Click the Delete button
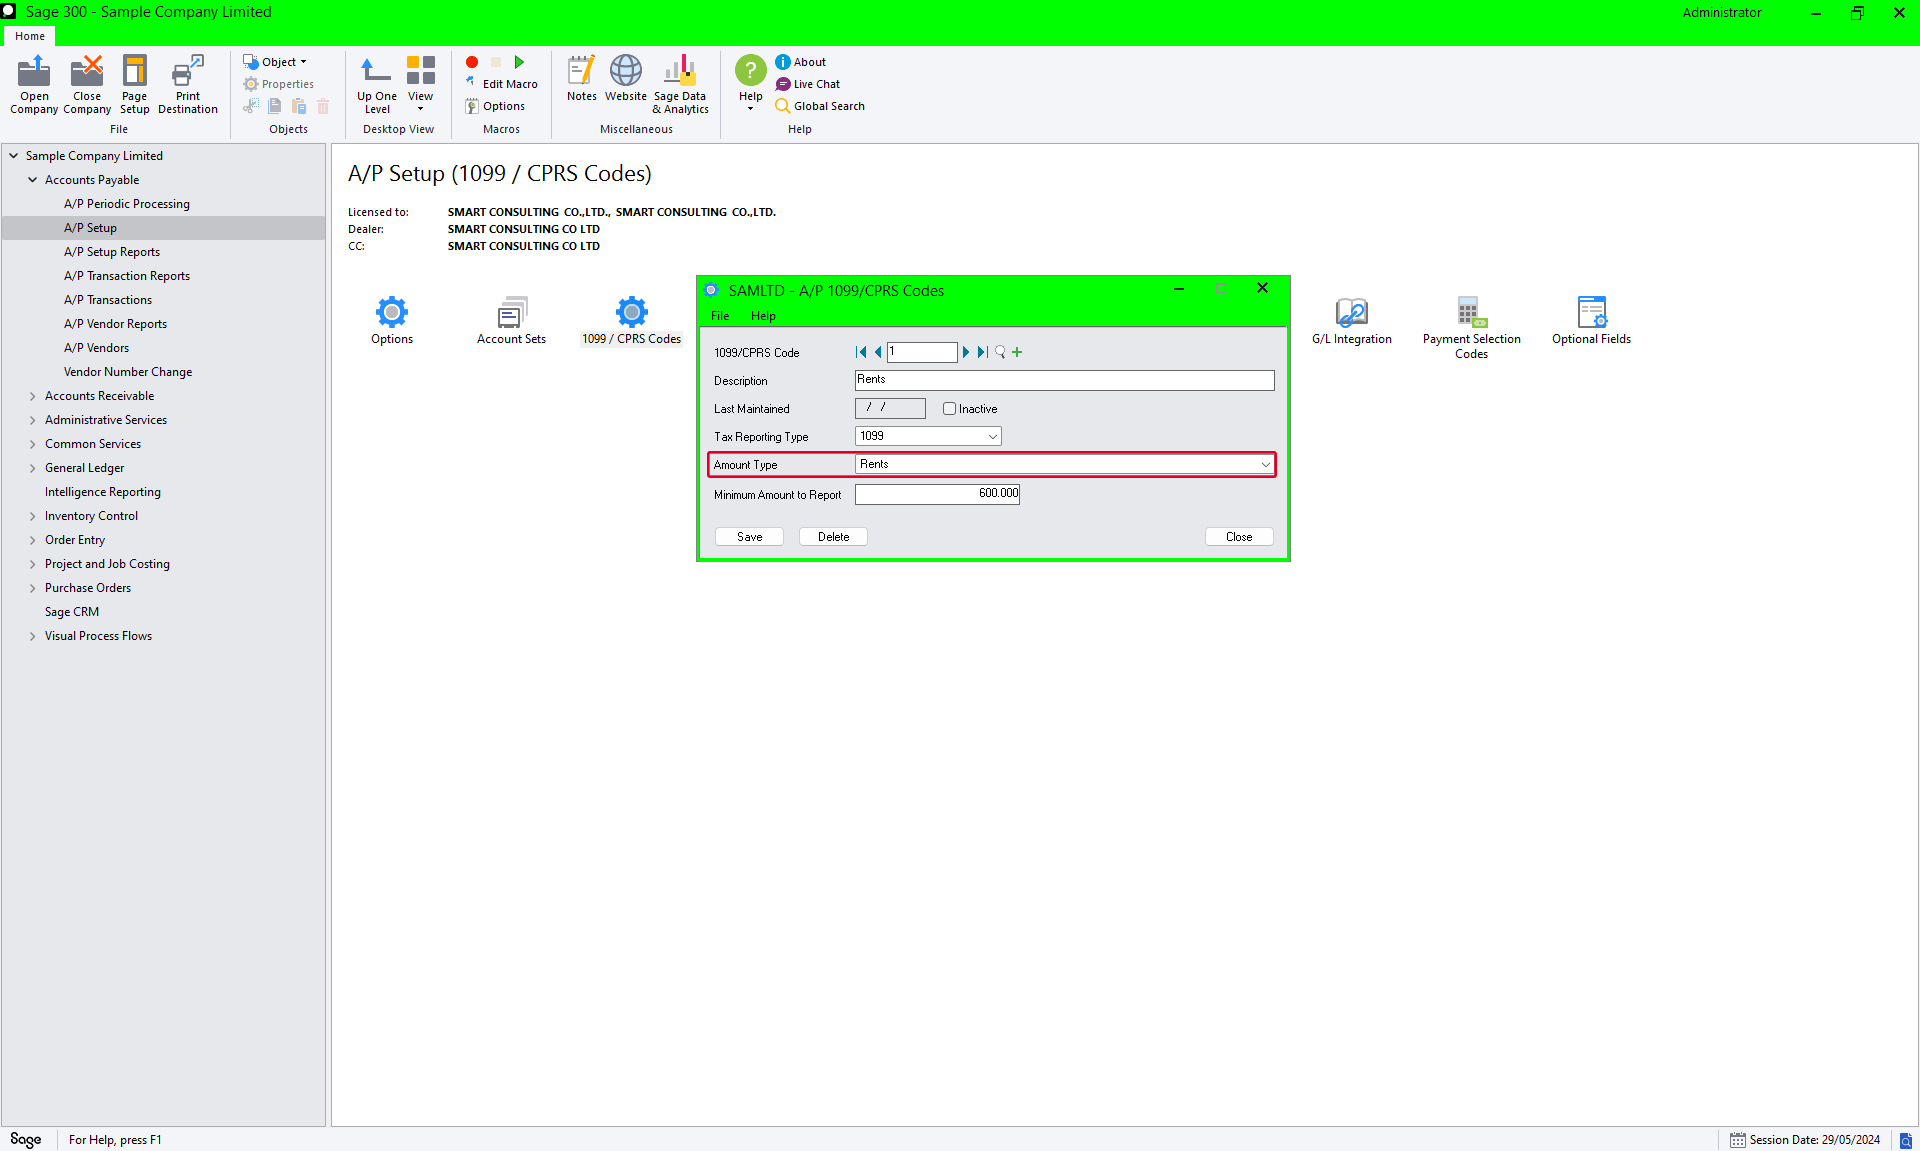The width and height of the screenshot is (1920, 1151). [833, 537]
